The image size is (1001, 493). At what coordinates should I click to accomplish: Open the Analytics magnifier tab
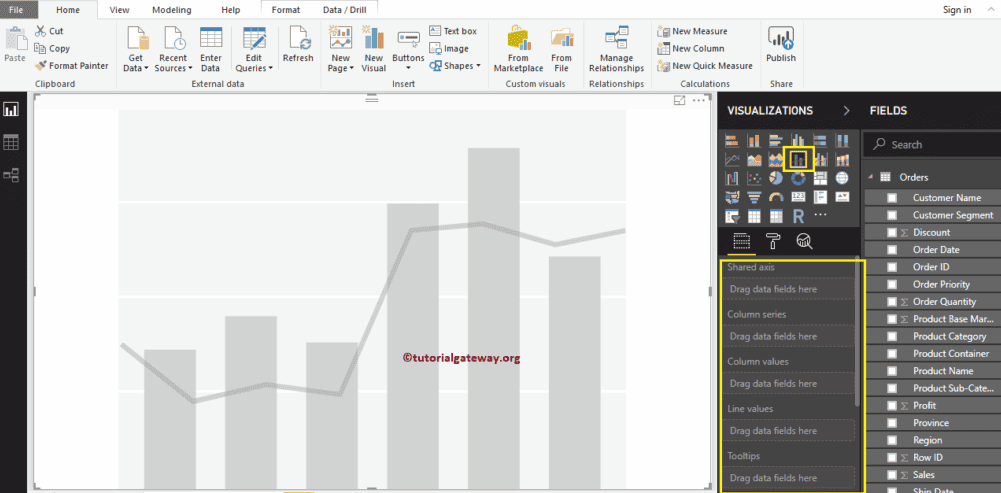[x=804, y=241]
